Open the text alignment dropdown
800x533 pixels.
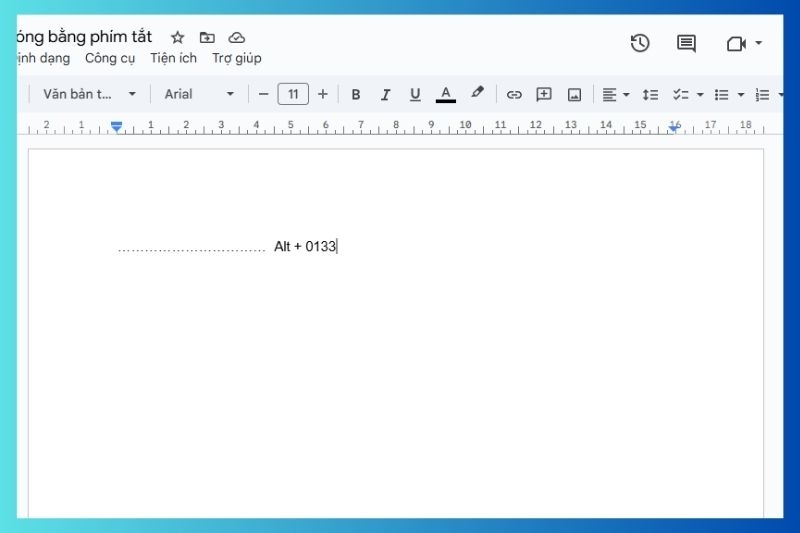click(615, 94)
